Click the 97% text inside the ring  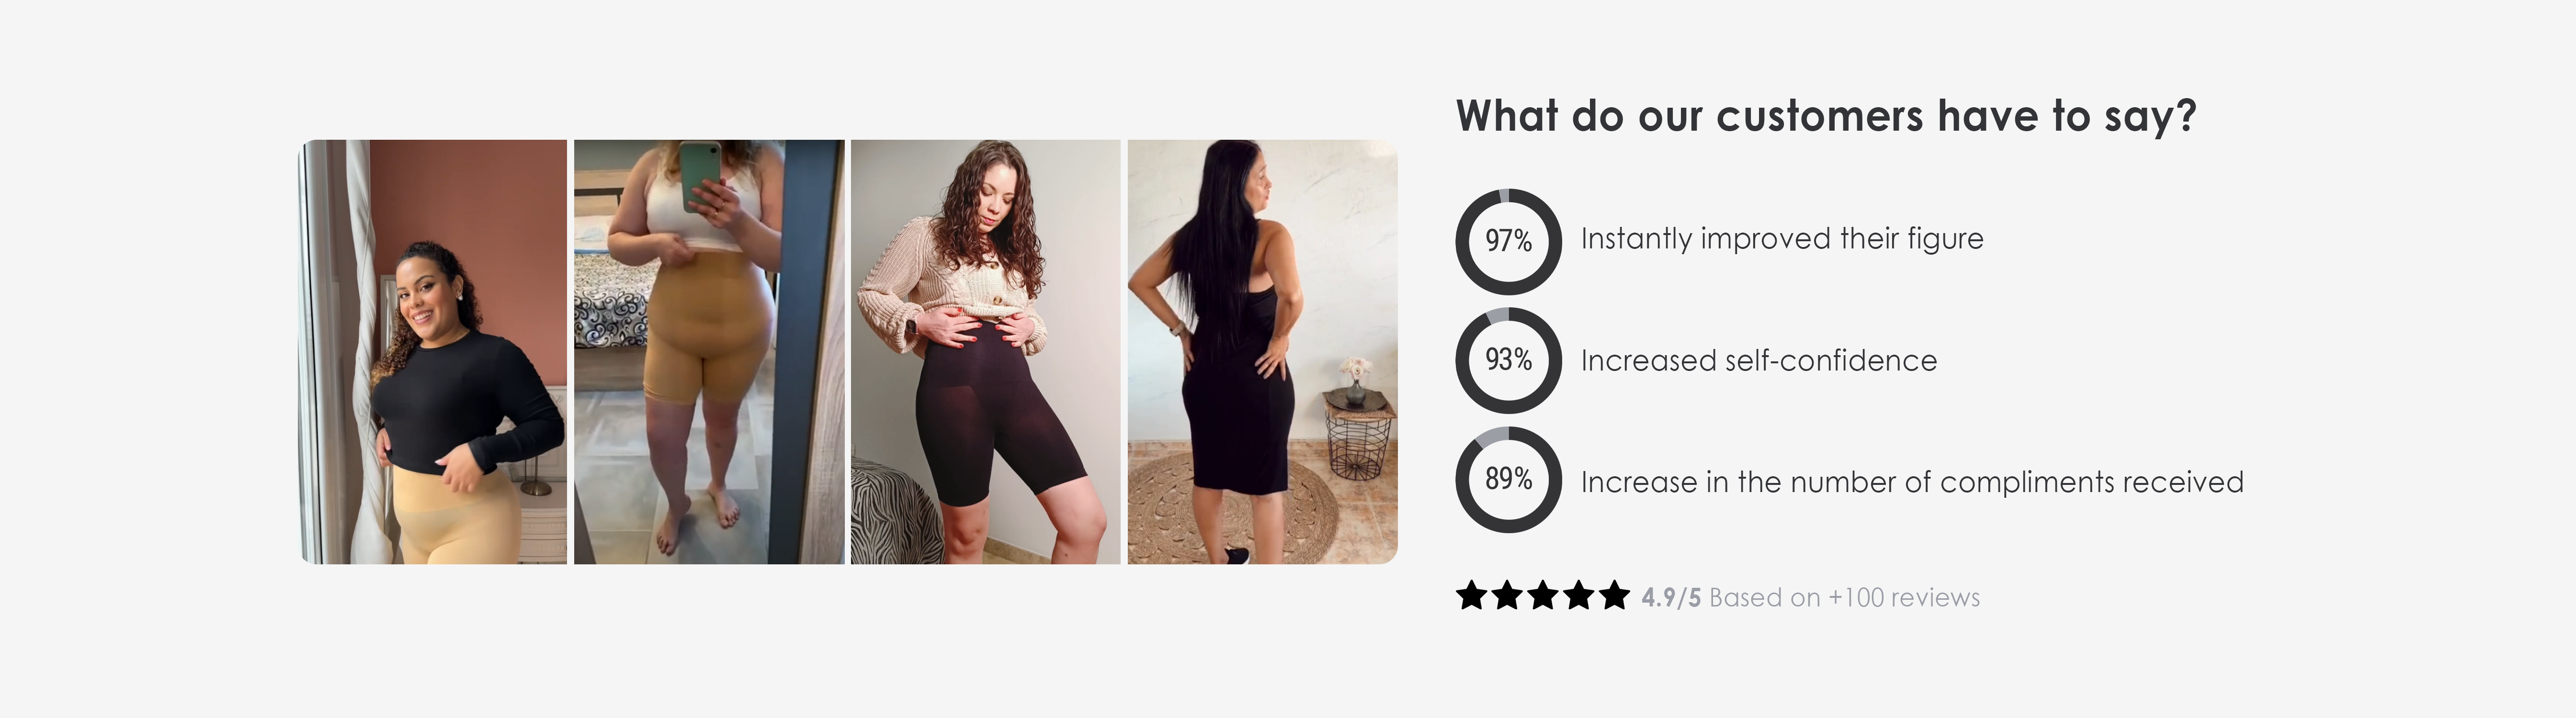(1508, 241)
